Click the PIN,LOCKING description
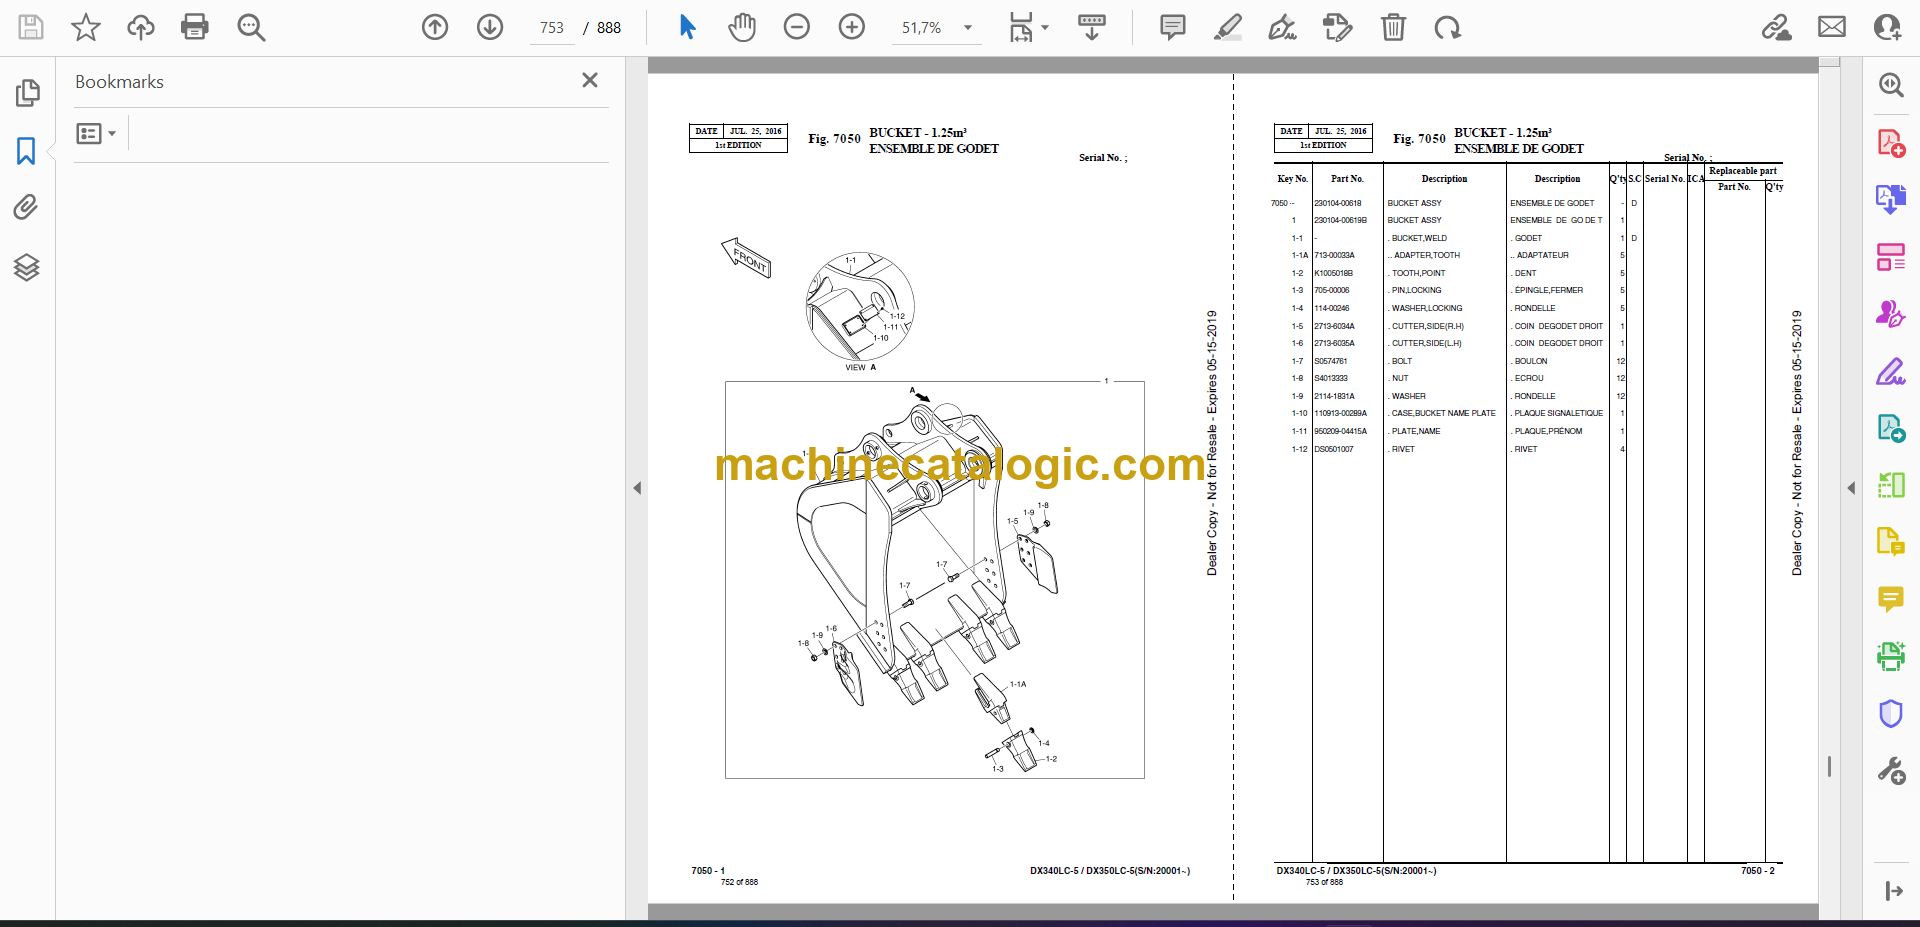 tap(1415, 290)
